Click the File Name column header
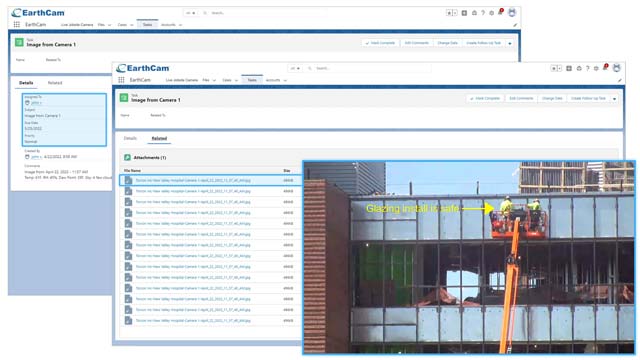 [132, 171]
